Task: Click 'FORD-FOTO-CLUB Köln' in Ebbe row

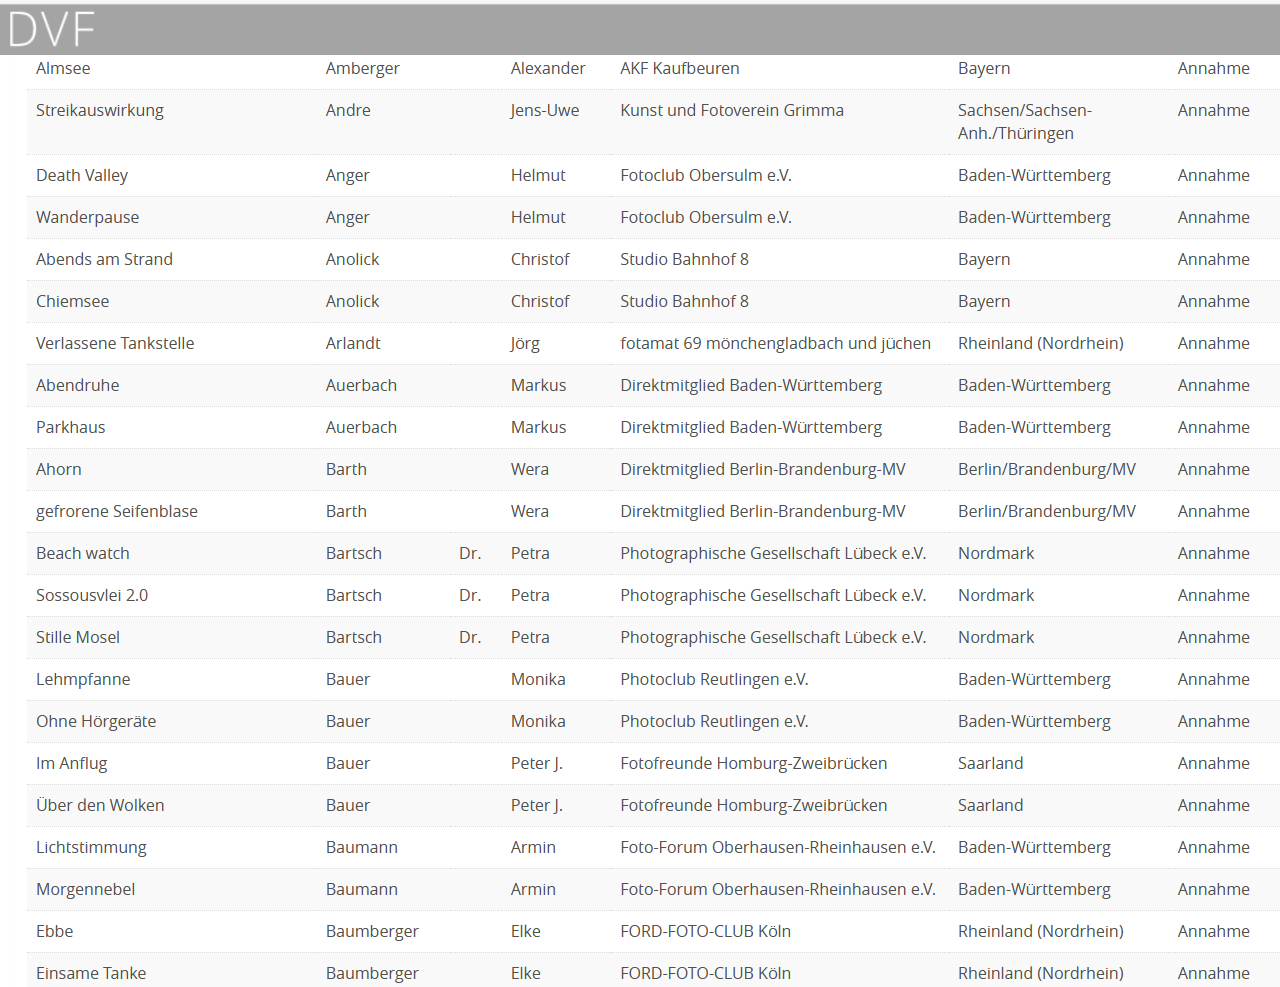Action: pyautogui.click(x=705, y=931)
